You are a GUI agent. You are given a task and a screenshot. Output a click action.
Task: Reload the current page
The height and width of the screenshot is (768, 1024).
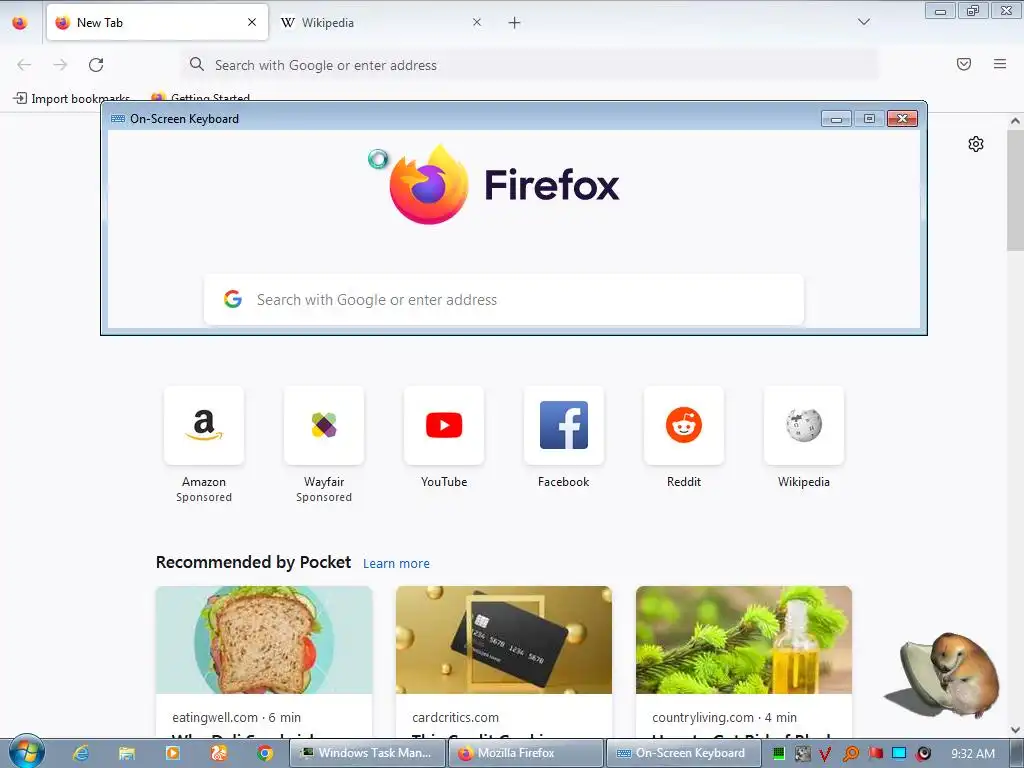tap(96, 65)
